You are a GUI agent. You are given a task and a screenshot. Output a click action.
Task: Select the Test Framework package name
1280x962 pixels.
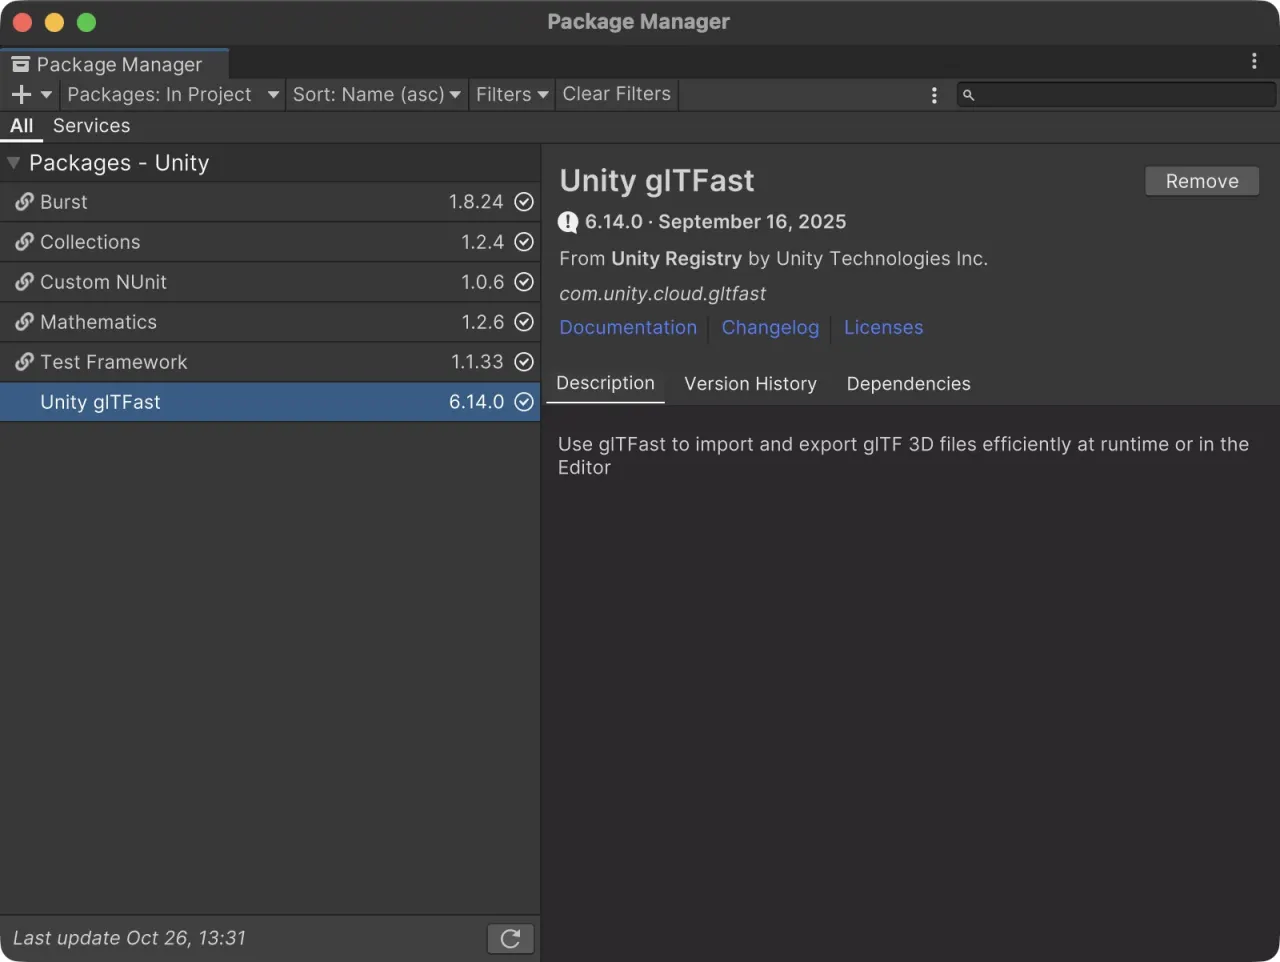(x=113, y=362)
